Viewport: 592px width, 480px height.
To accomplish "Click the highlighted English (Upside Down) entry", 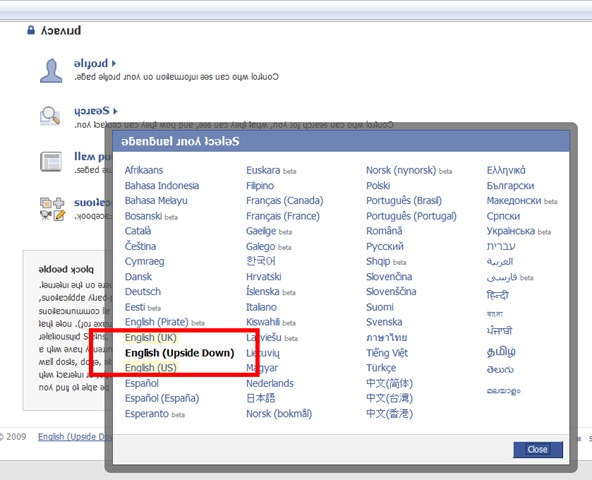I will pyautogui.click(x=180, y=353).
